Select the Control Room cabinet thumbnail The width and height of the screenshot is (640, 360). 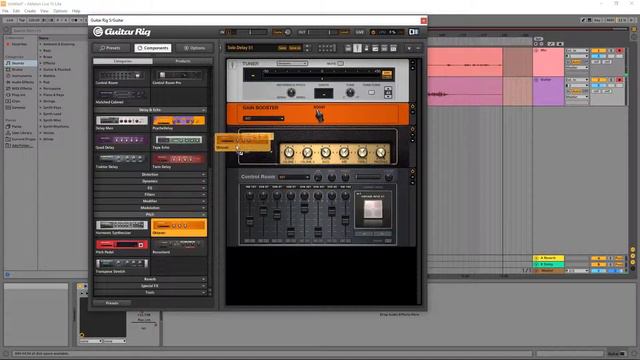(x=373, y=209)
